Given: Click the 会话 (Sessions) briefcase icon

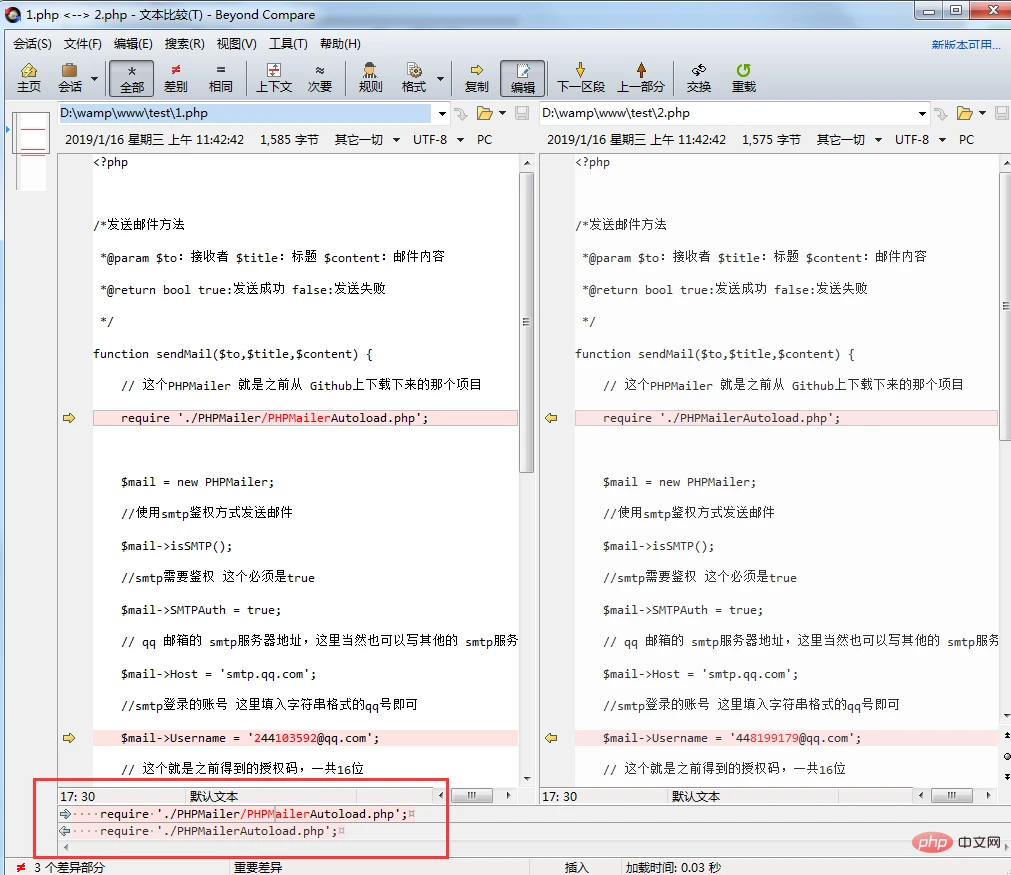Looking at the screenshot, I should point(70,78).
